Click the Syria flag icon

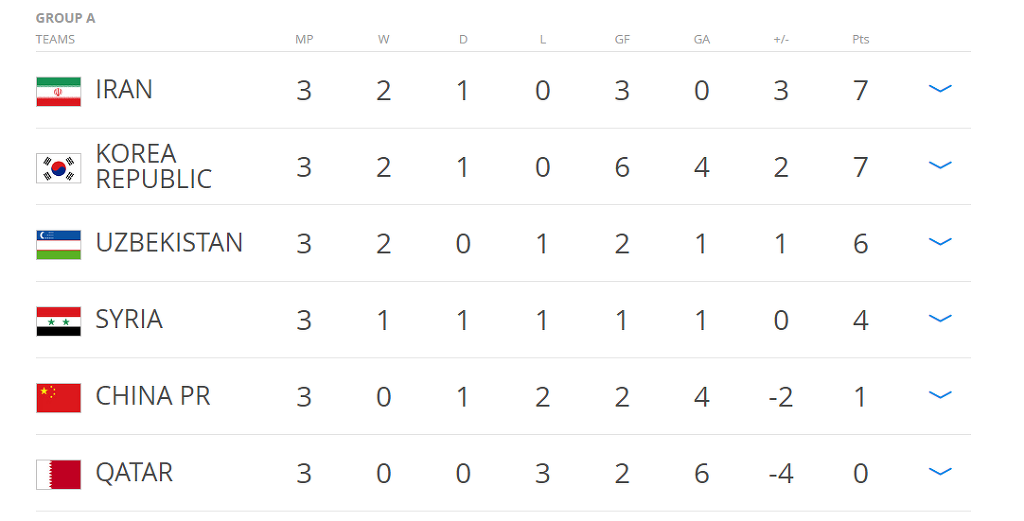(58, 321)
